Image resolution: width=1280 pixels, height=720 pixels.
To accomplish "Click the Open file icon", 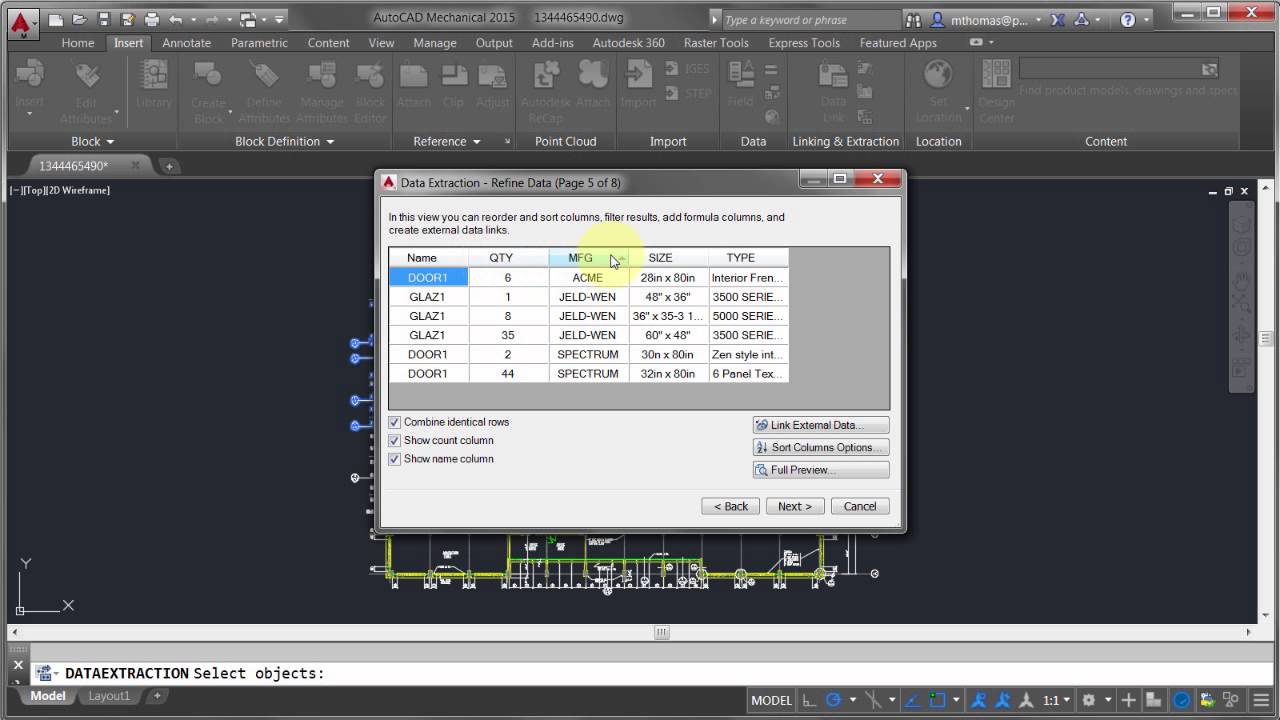I will [80, 19].
